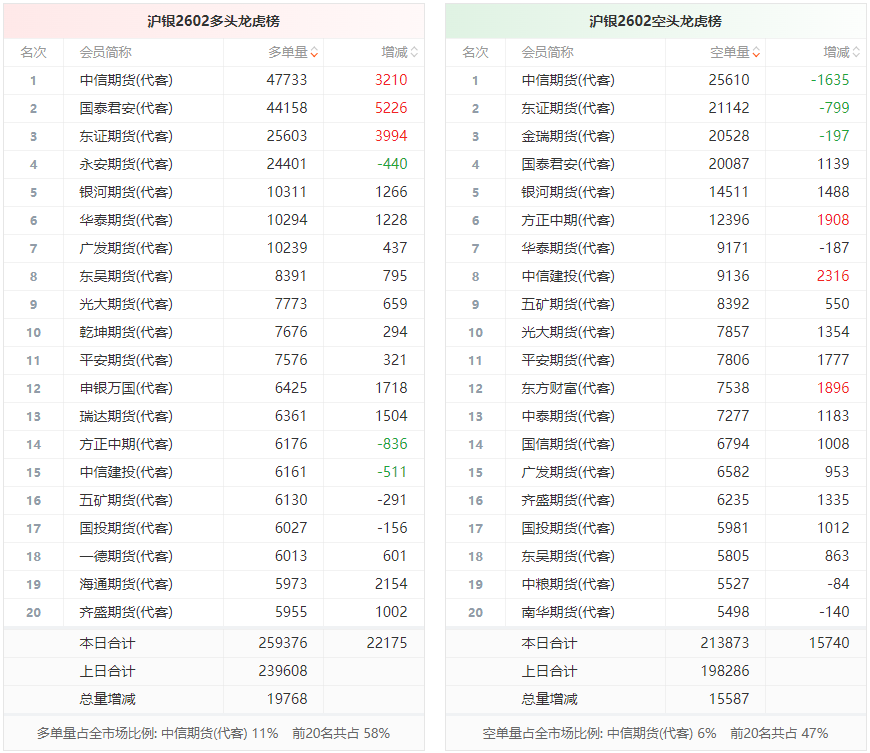Click short table 上日合计 value 198286

pos(725,671)
